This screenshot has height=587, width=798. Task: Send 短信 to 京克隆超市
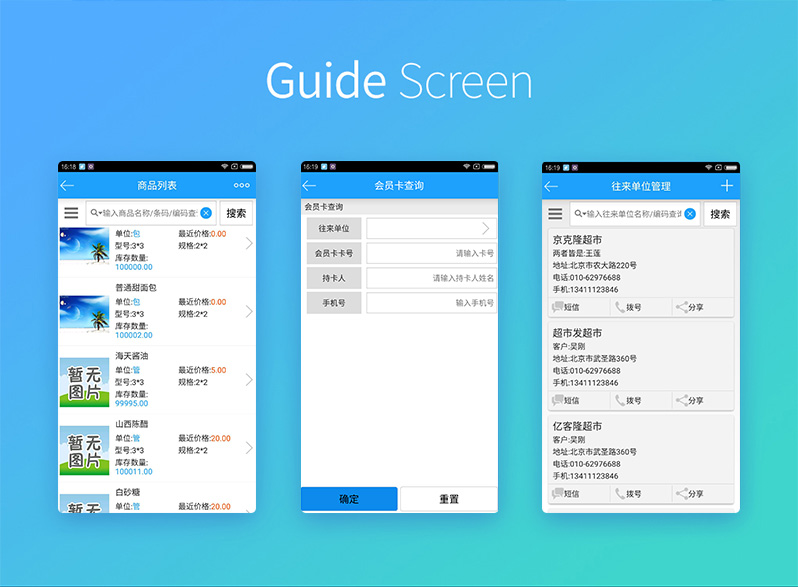(567, 307)
